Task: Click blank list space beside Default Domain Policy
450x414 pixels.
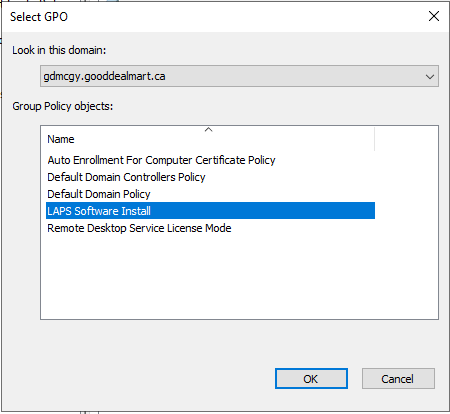Action: point(263,194)
